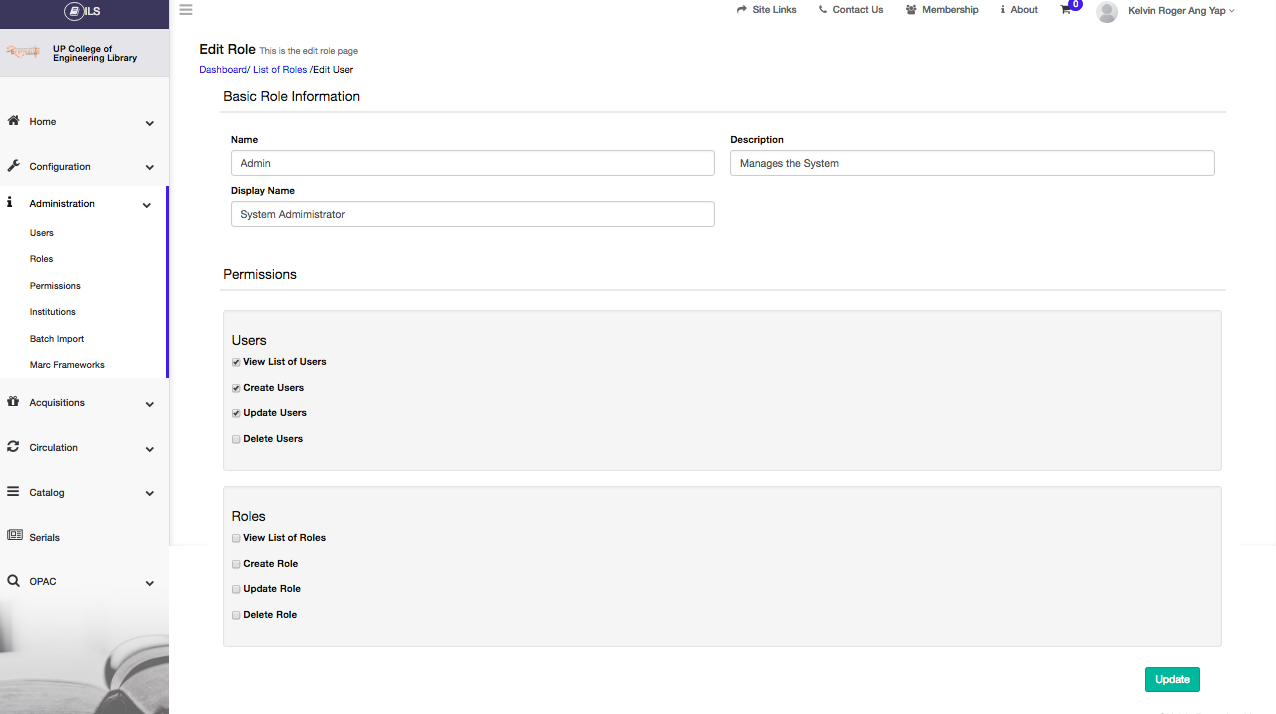Uncheck the View List of Users checkbox

tap(236, 362)
